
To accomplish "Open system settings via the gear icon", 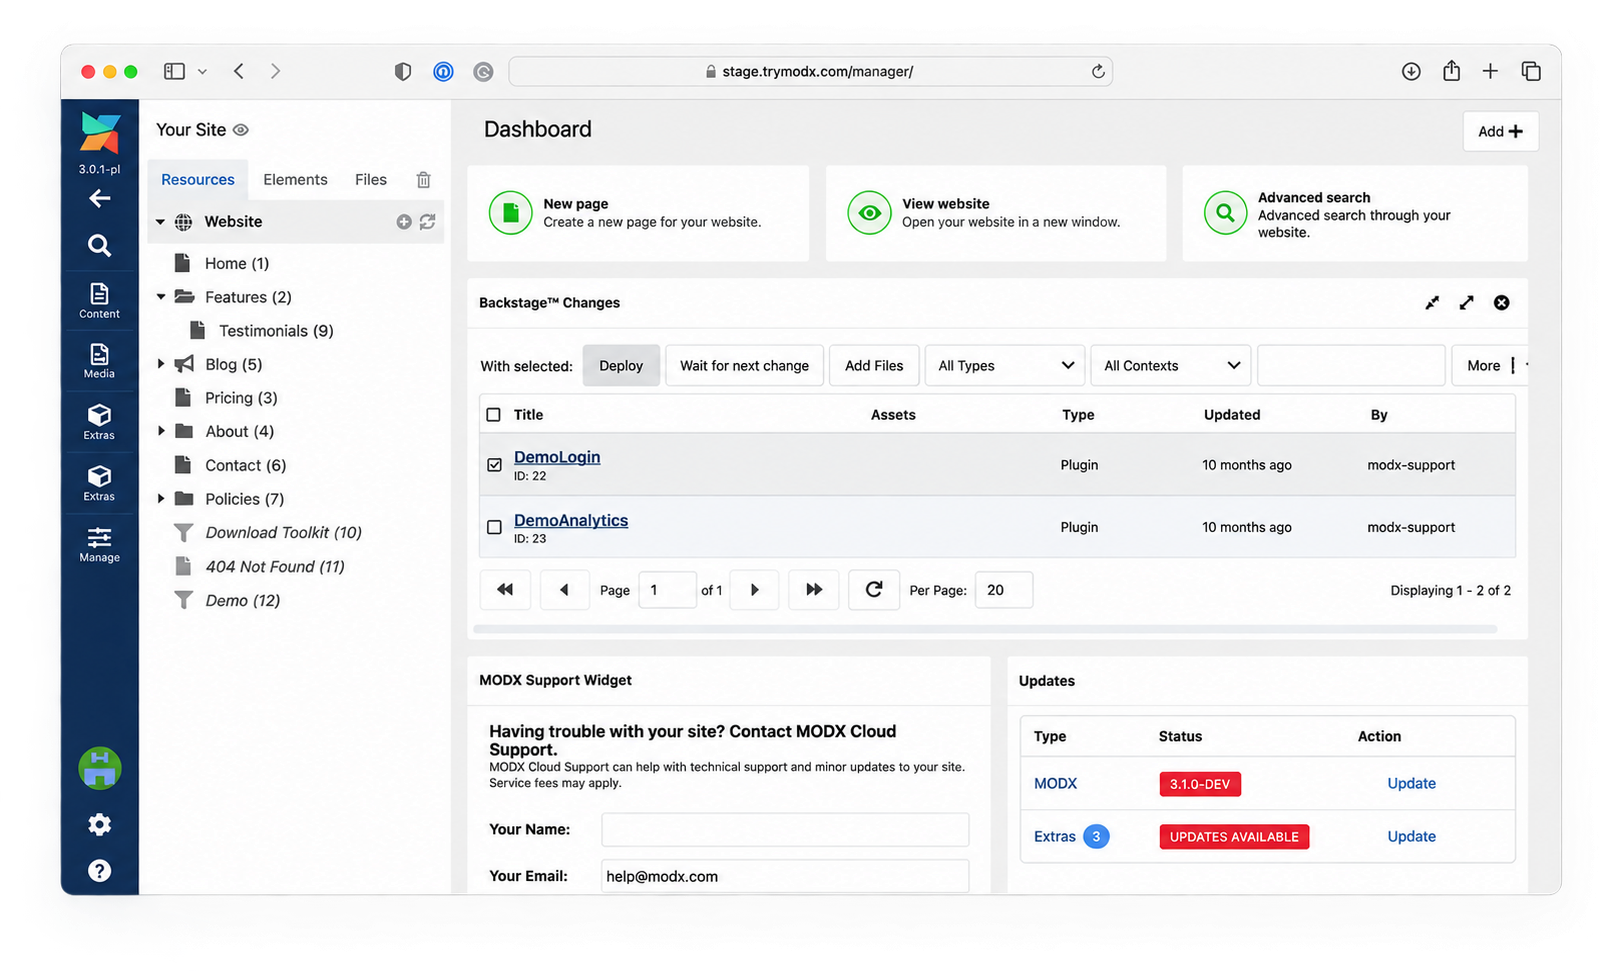I will click(x=99, y=824).
